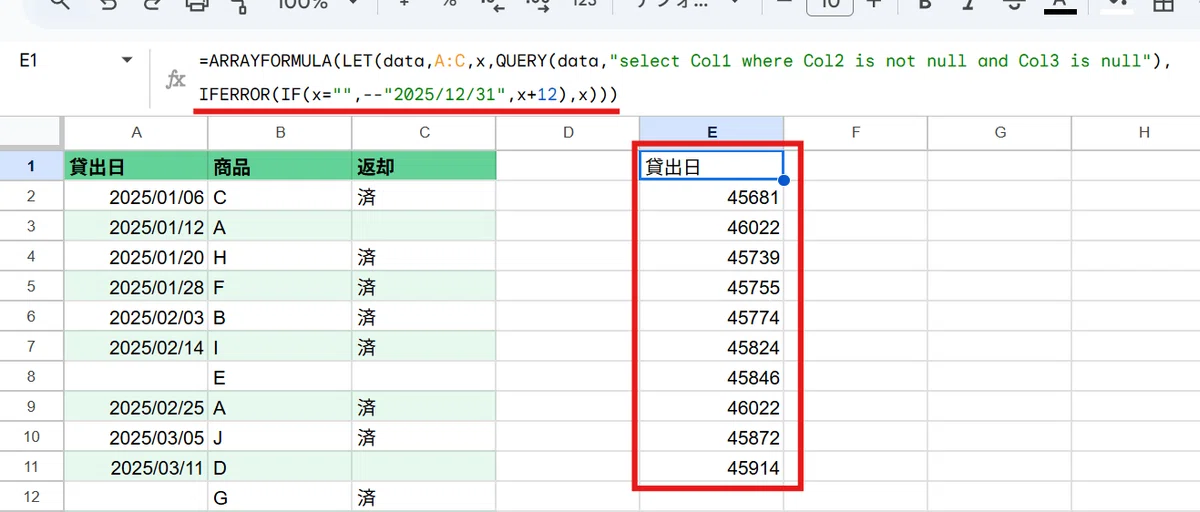Click product cell D in row 11
Image resolution: width=1200 pixels, height=512 pixels.
(280, 467)
